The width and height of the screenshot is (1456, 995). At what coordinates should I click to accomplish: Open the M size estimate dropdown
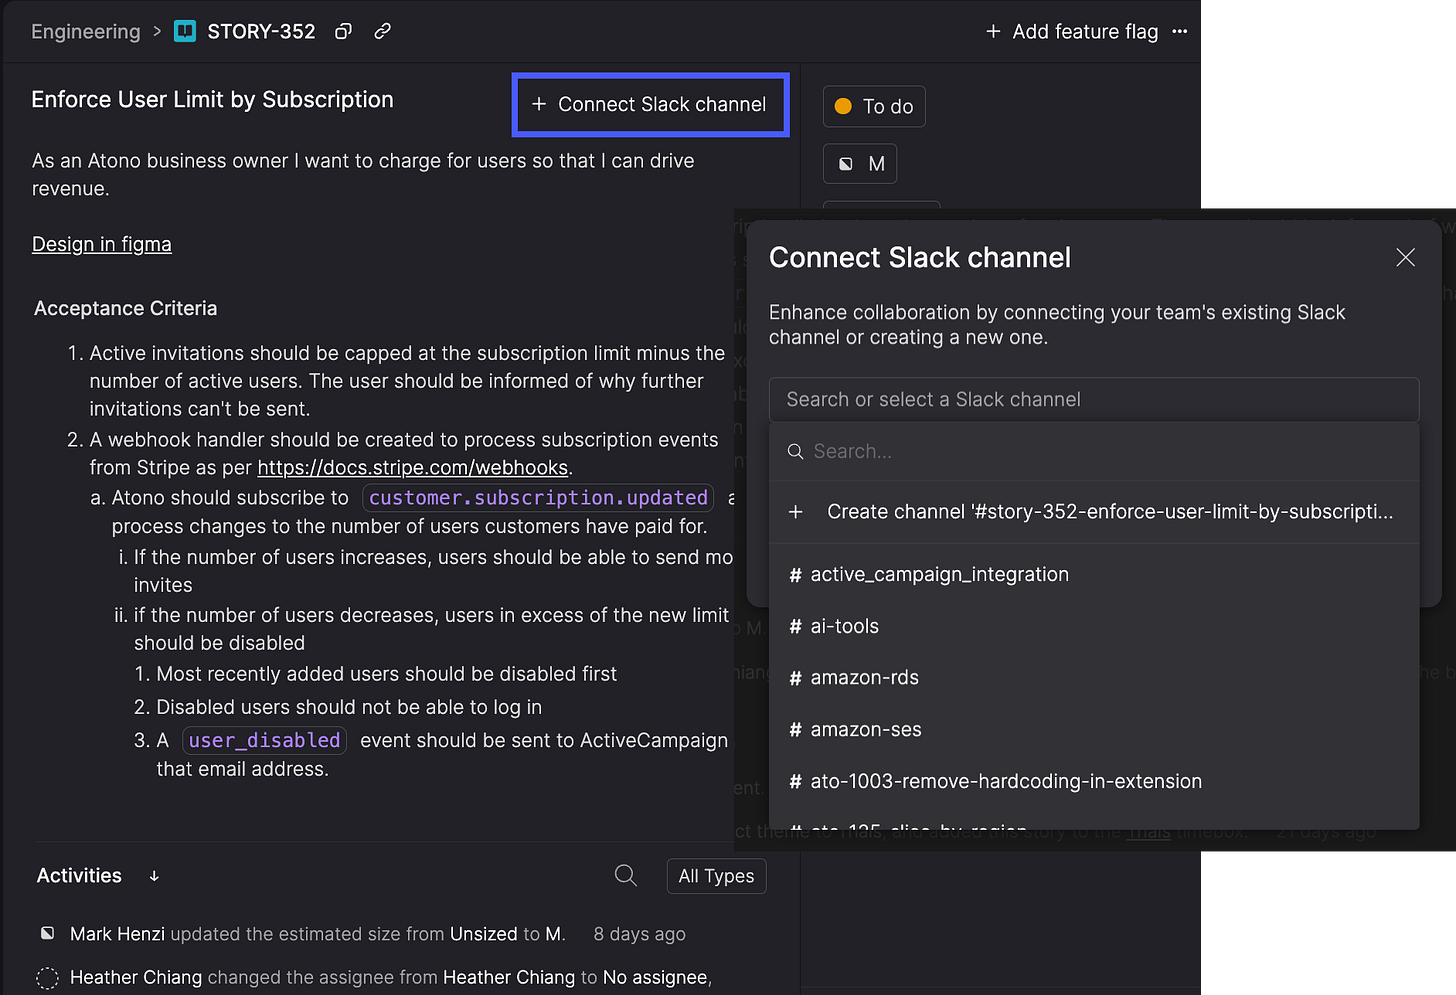point(860,164)
